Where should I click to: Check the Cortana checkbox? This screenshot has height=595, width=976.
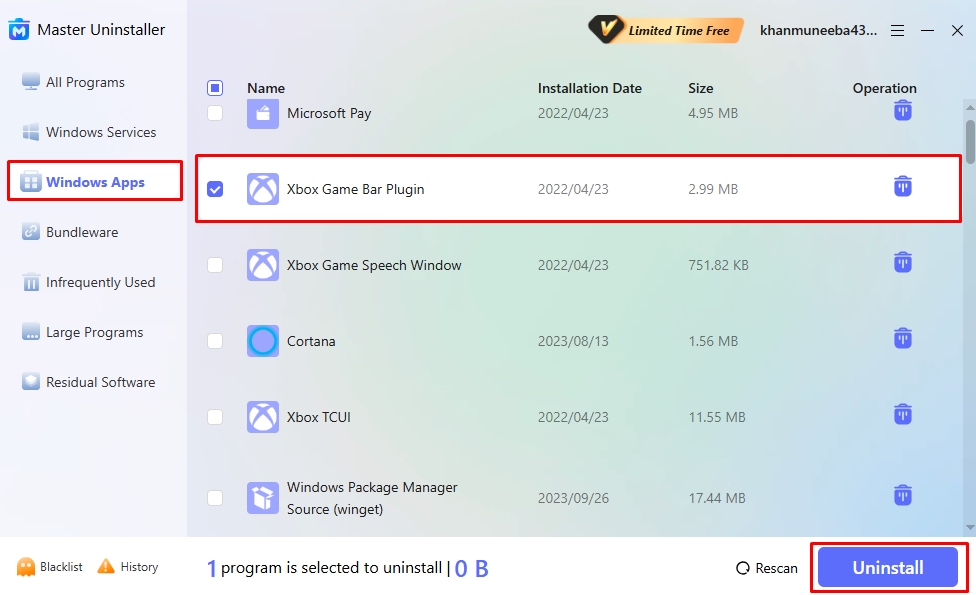click(215, 341)
